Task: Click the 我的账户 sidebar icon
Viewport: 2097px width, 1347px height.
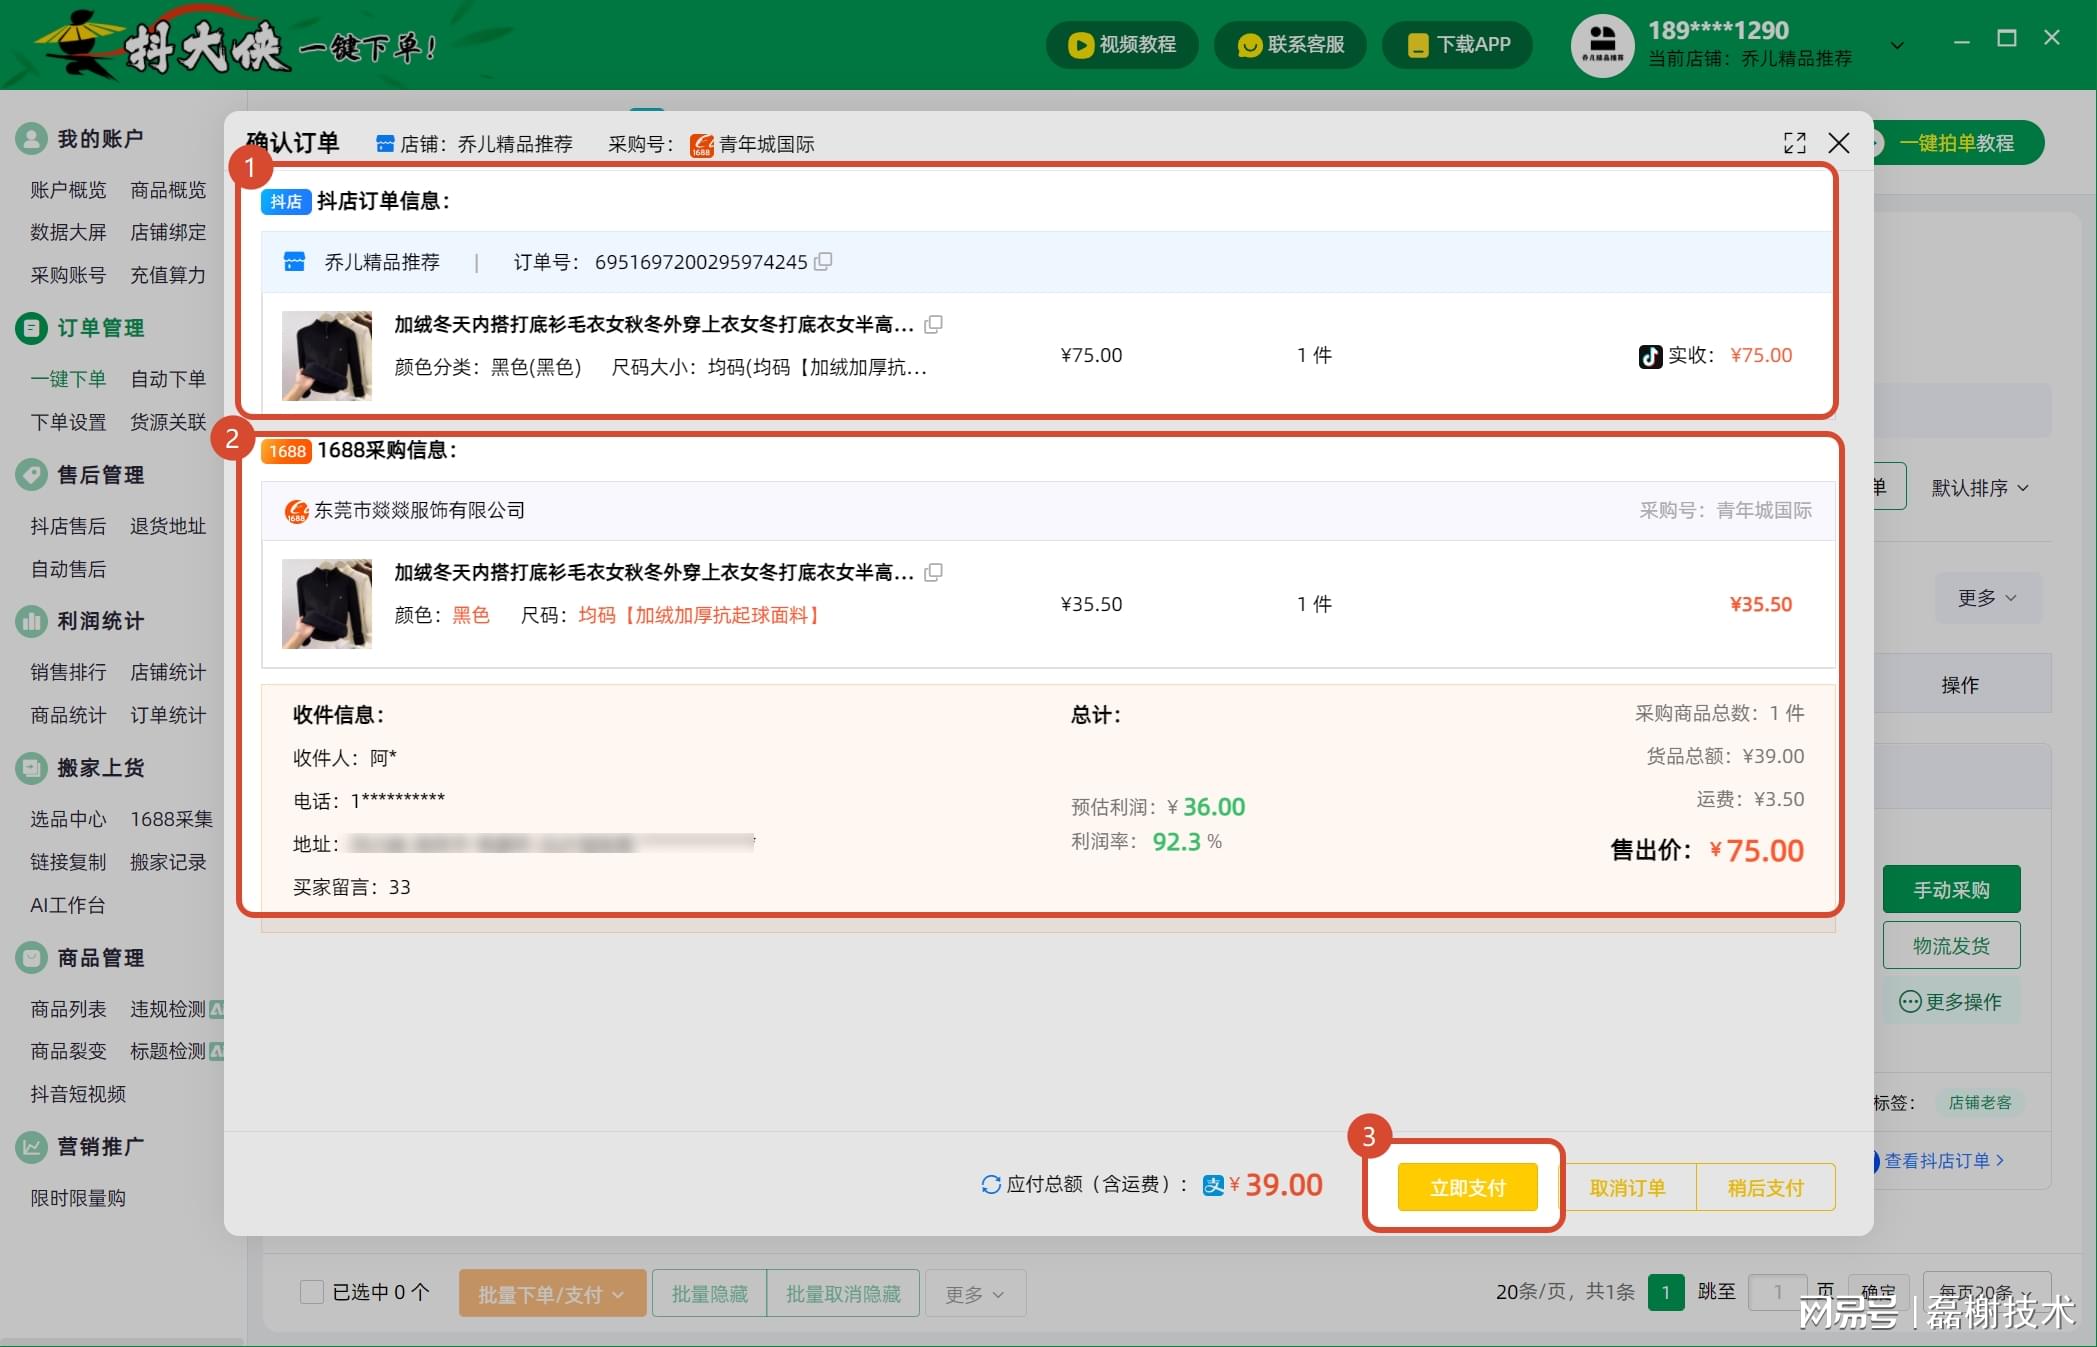Action: [31, 139]
